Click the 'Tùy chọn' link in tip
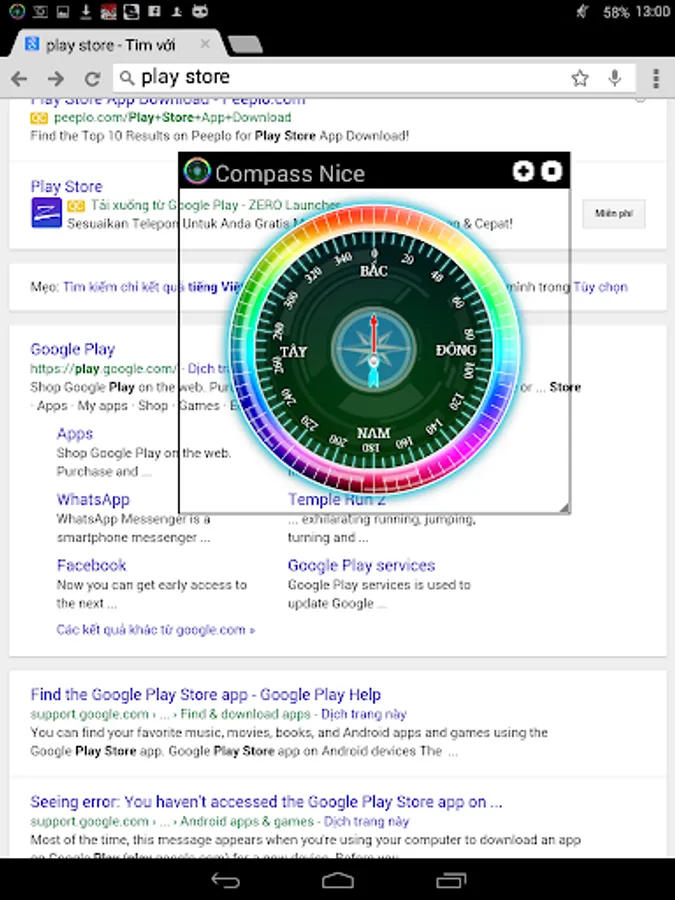Screen dimensions: 675x900 (600, 286)
